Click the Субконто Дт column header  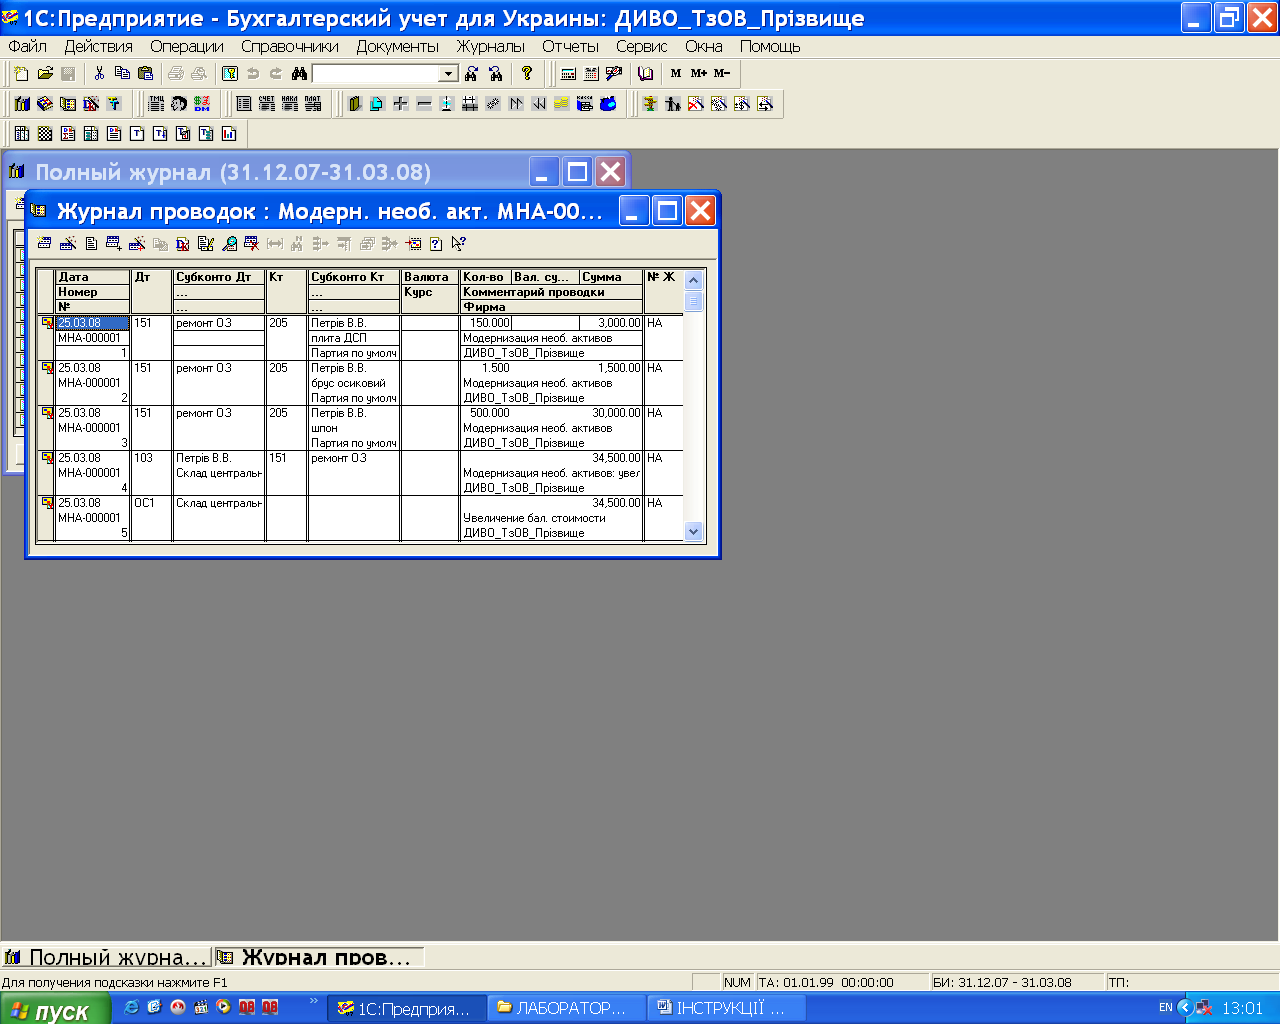(219, 277)
